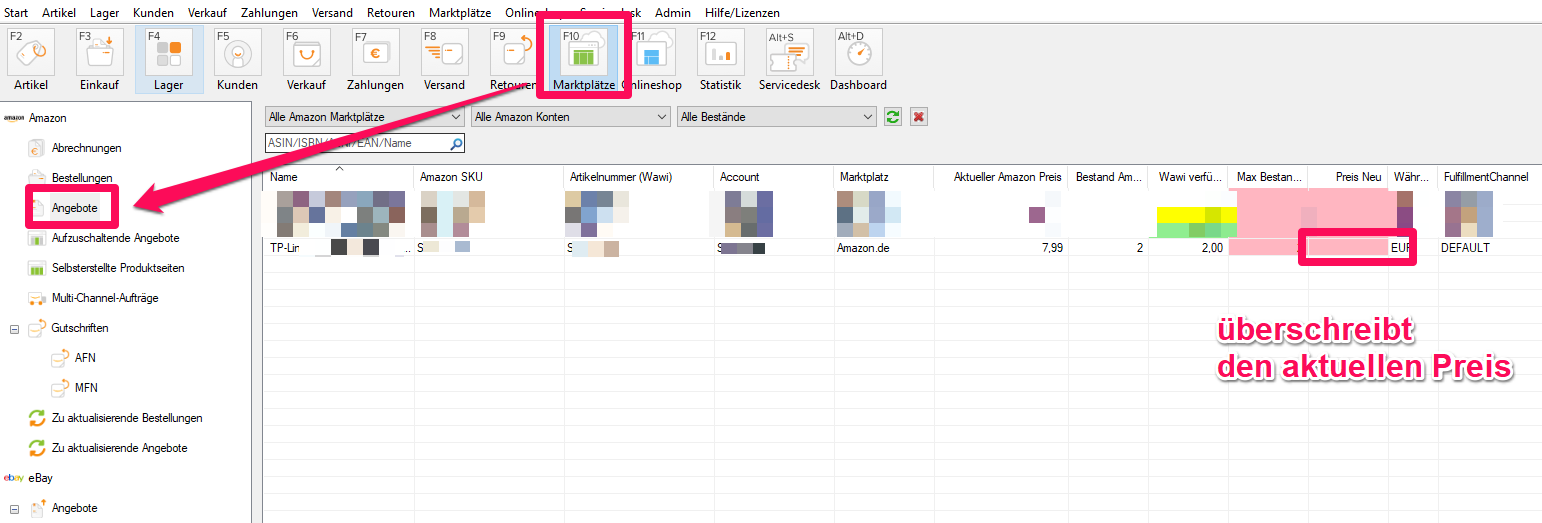Click the green refresh filter icon
Viewport: 1542px width, 523px height.
(894, 117)
